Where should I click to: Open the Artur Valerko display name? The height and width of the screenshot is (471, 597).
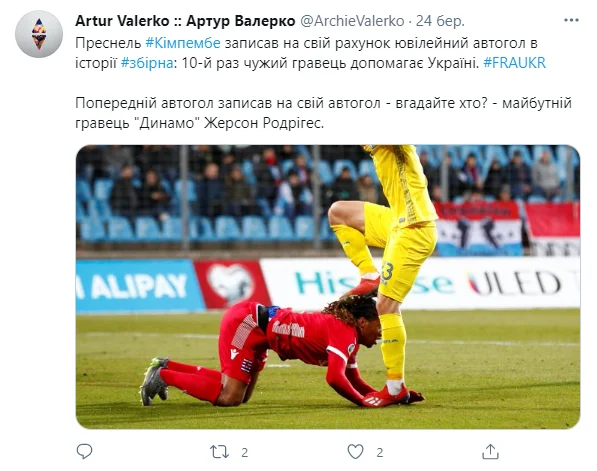pos(185,21)
